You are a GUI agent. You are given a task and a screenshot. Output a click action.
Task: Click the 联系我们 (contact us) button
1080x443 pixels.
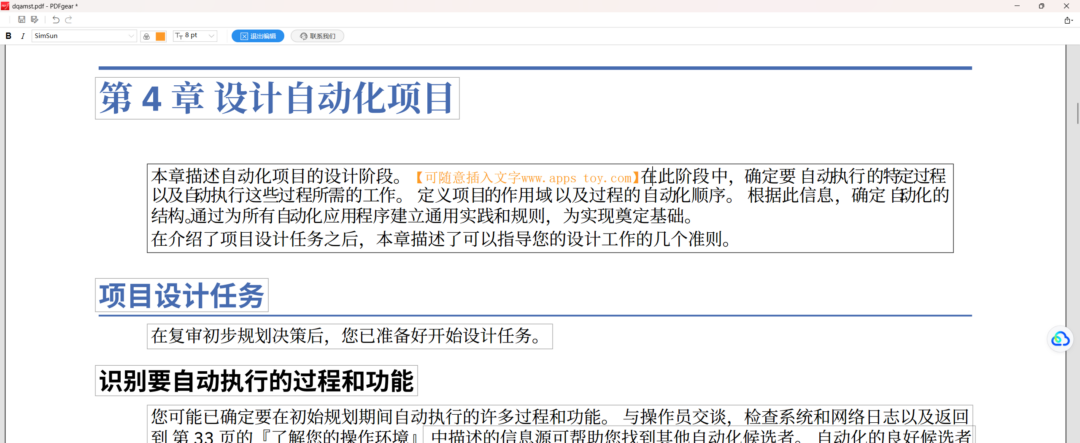[x=318, y=36]
